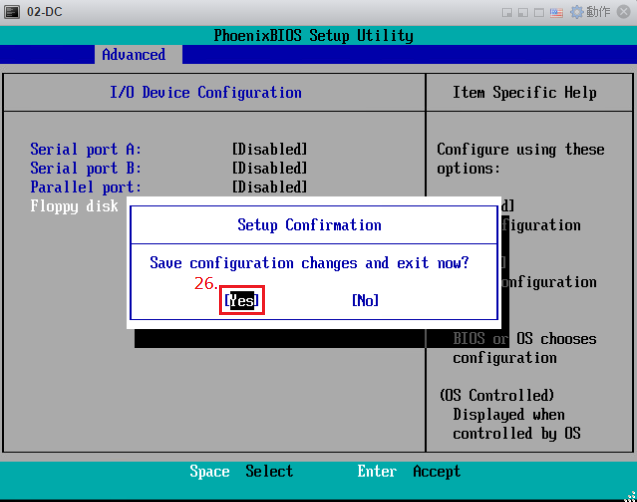Image resolution: width=637 pixels, height=502 pixels.
Task: Close the 02-DC console window
Action: click(623, 12)
